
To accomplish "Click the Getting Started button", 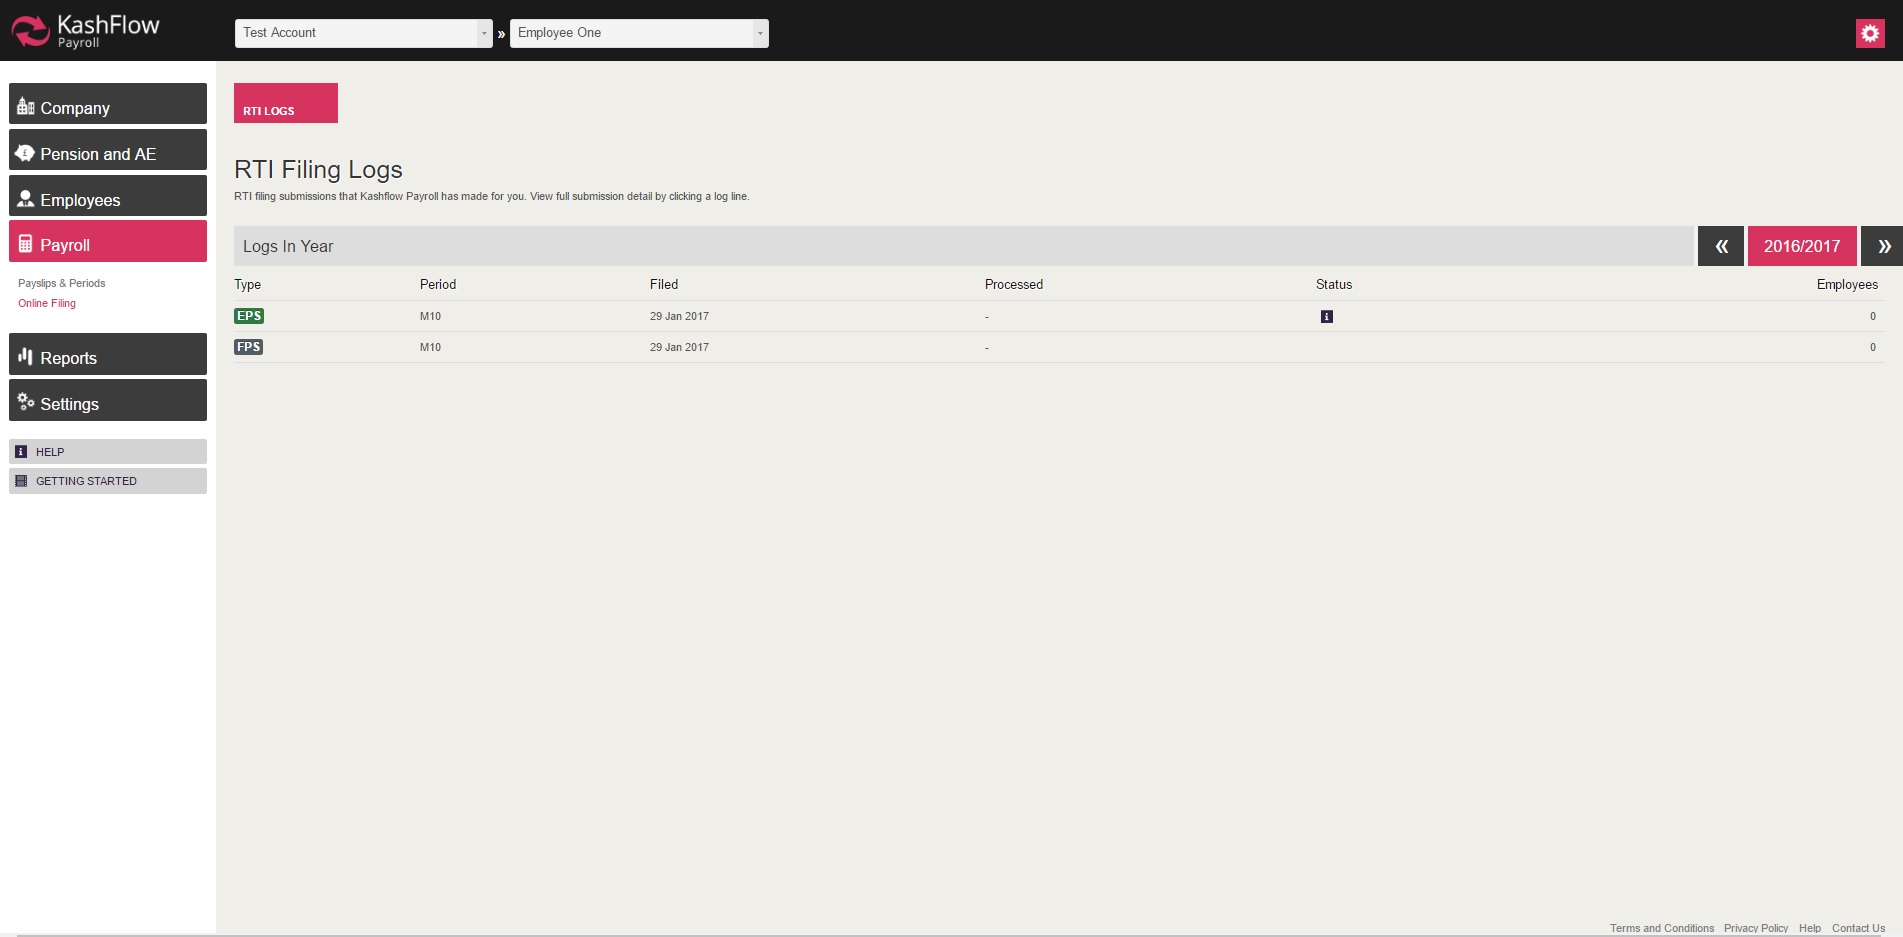I will click(x=108, y=481).
